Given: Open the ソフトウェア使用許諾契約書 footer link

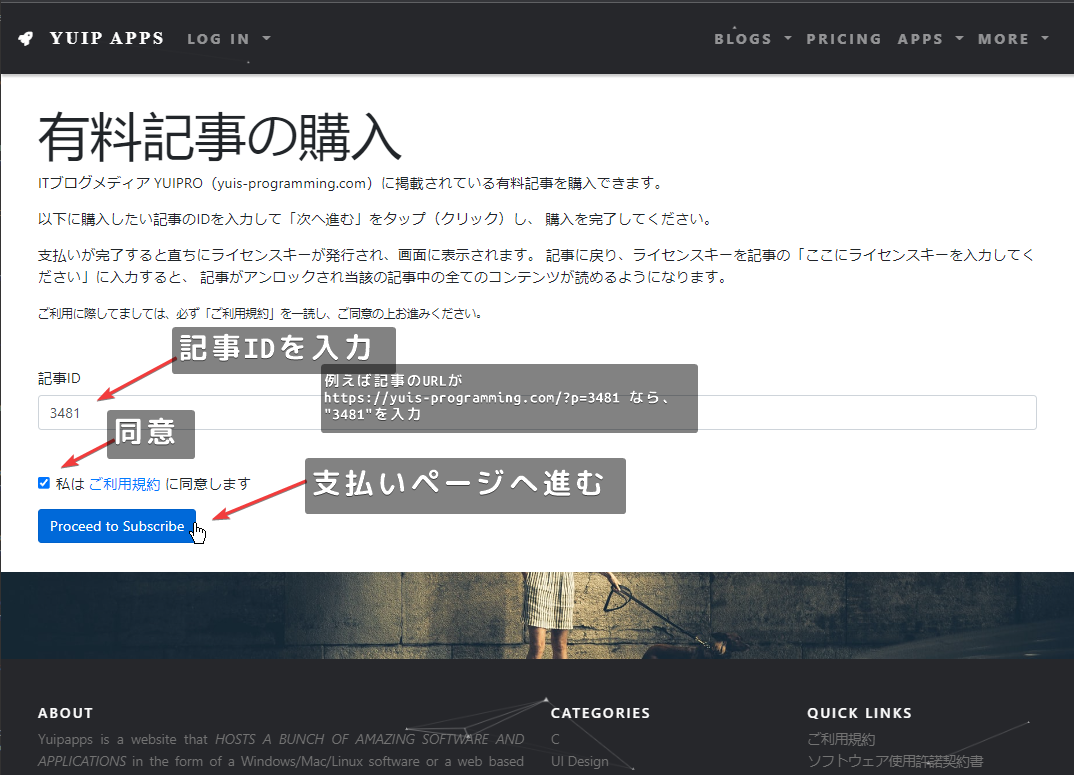Looking at the screenshot, I should 895,761.
